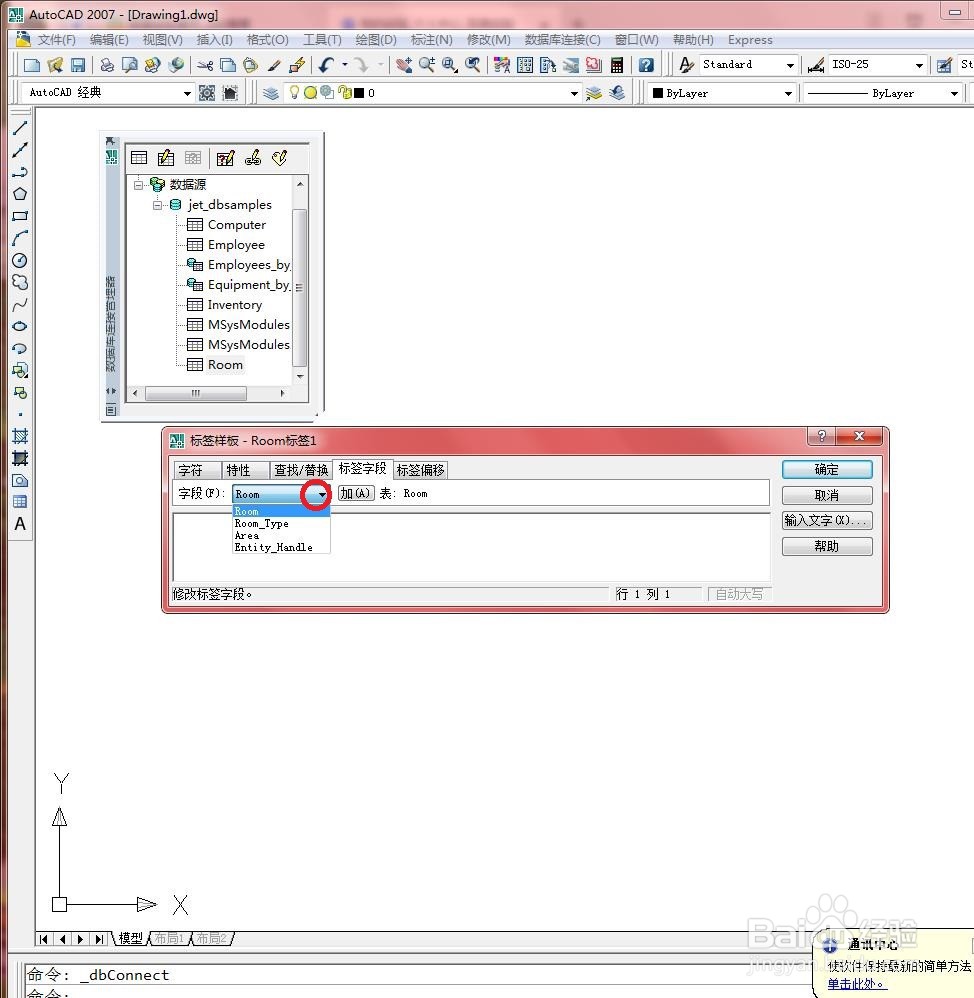Switch to 布局1 layout tab
974x998 pixels.
pyautogui.click(x=169, y=938)
